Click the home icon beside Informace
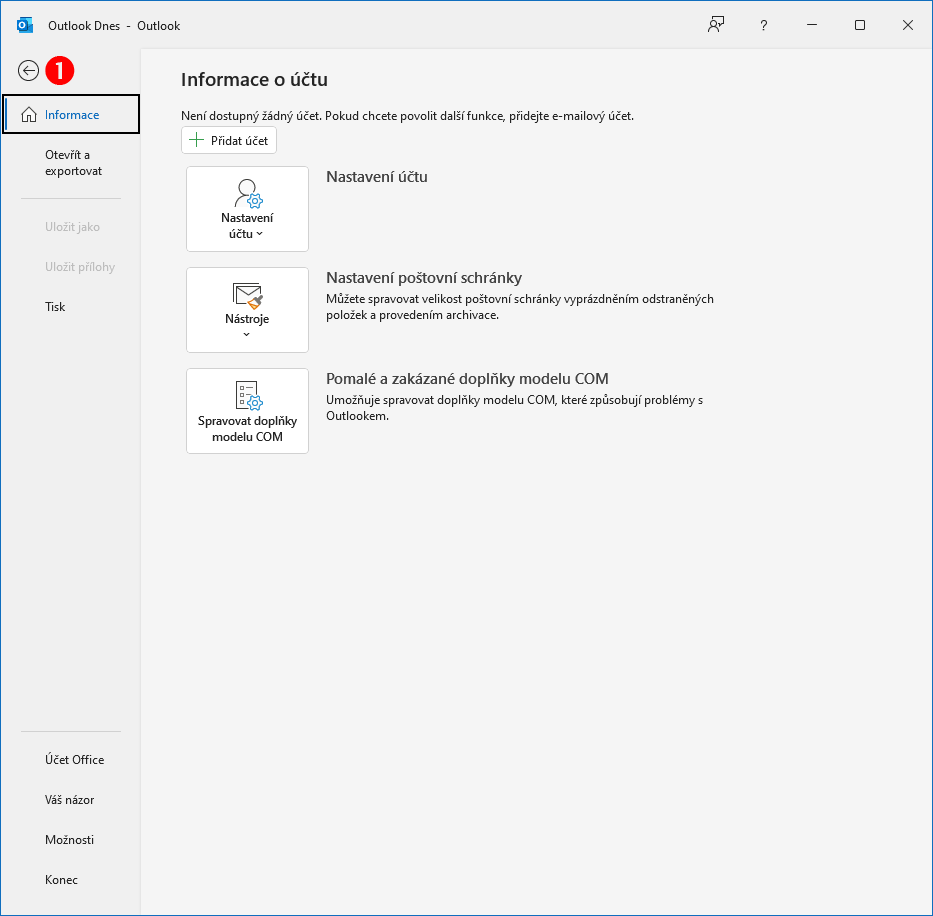The width and height of the screenshot is (933, 916). (x=29, y=114)
